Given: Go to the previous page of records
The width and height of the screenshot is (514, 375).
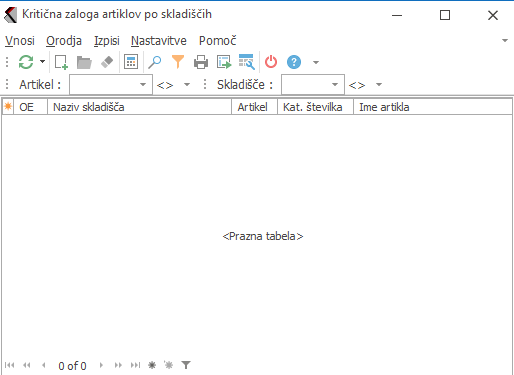Looking at the screenshot, I should point(27,365).
